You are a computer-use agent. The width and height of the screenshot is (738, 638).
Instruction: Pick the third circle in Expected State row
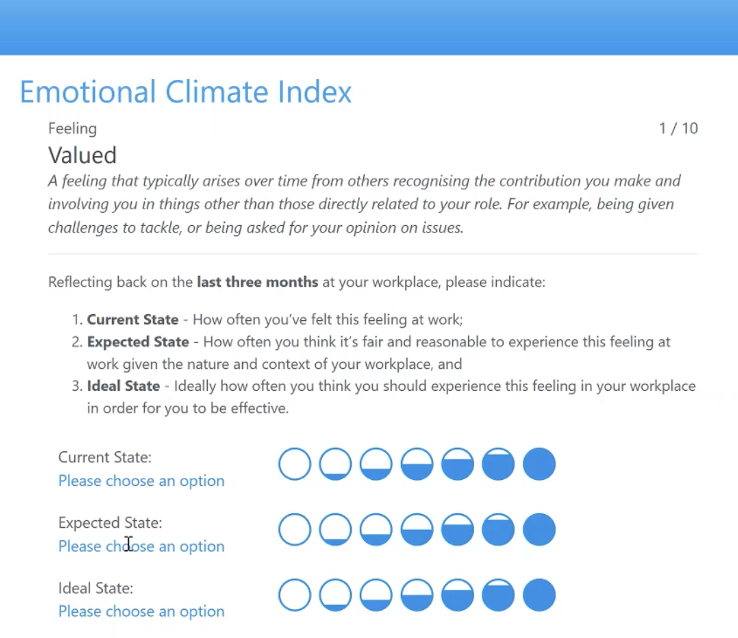376,529
